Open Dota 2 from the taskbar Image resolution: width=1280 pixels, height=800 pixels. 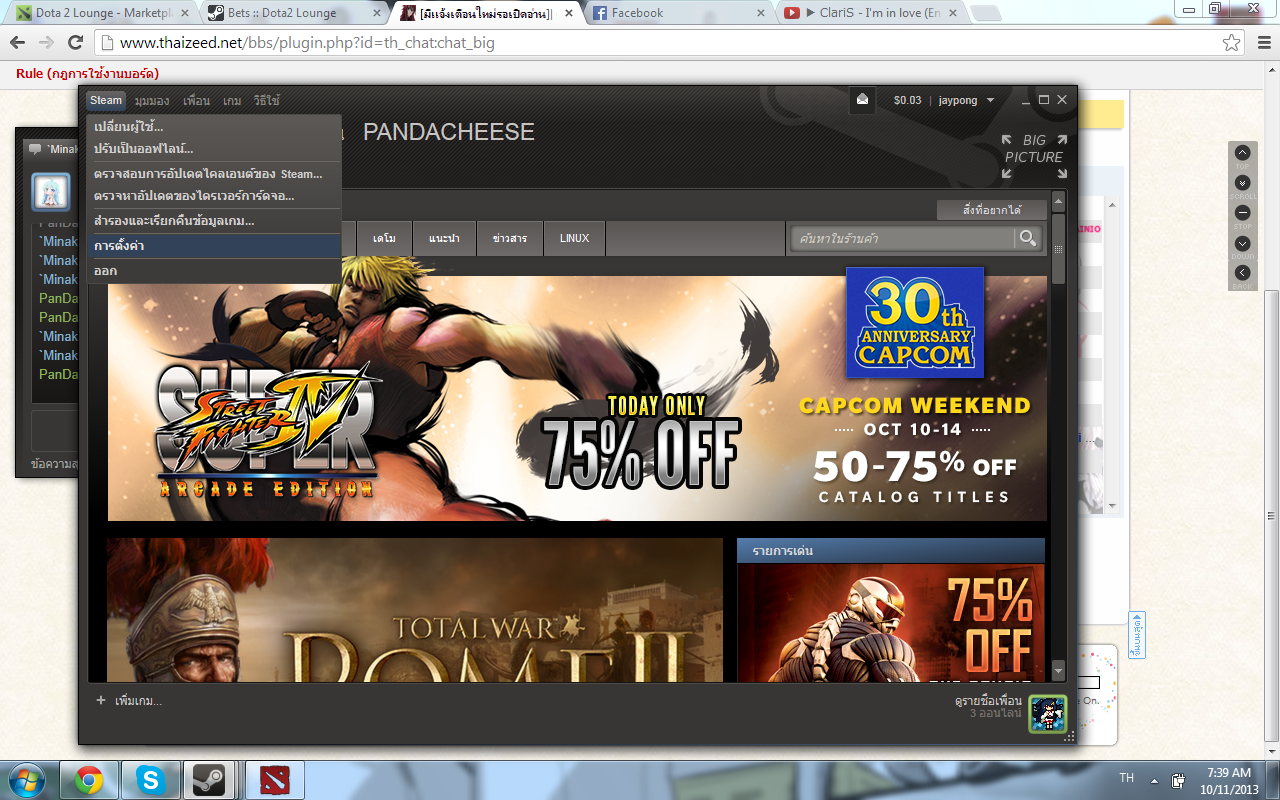[274, 780]
